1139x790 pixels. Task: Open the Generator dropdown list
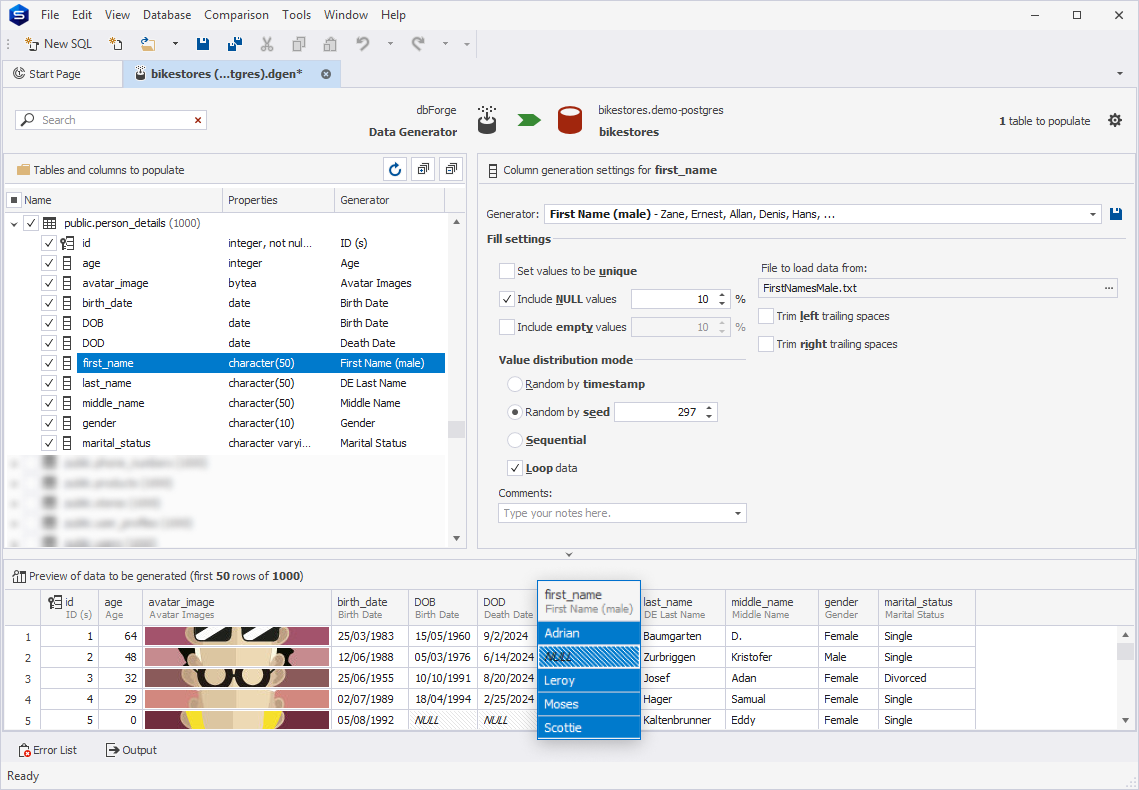click(1093, 214)
